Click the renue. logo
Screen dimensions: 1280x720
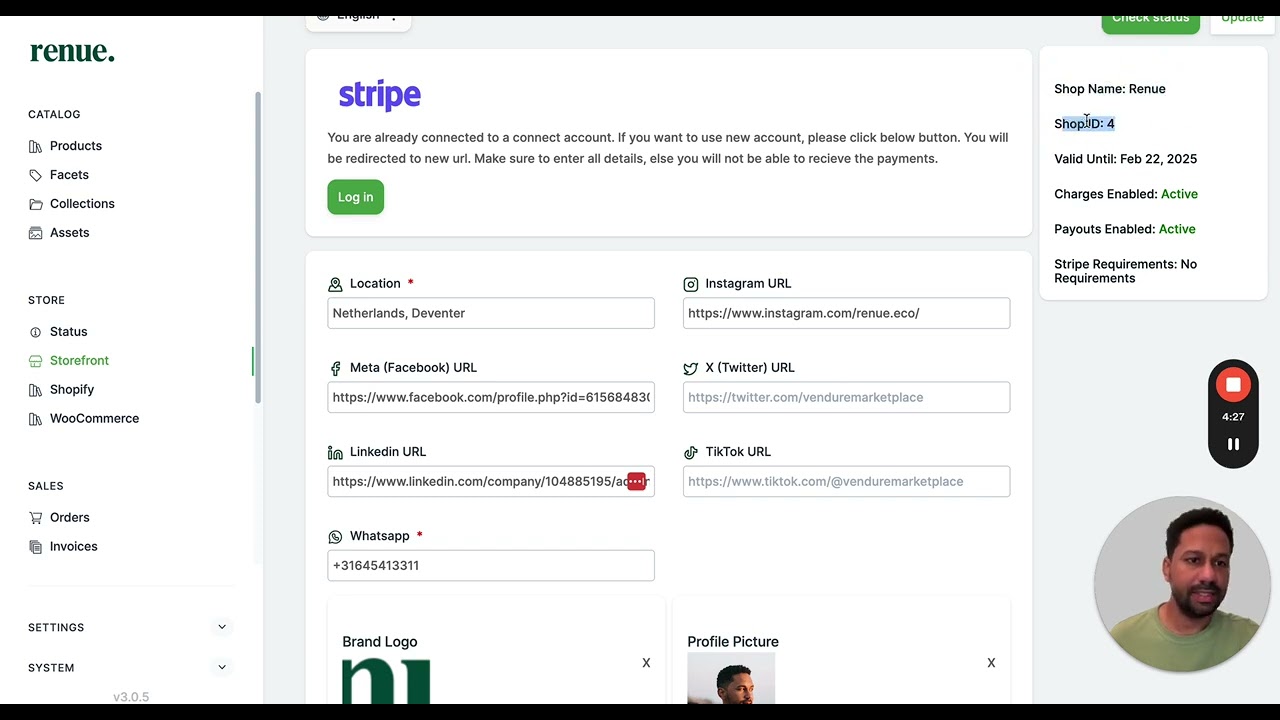point(72,52)
